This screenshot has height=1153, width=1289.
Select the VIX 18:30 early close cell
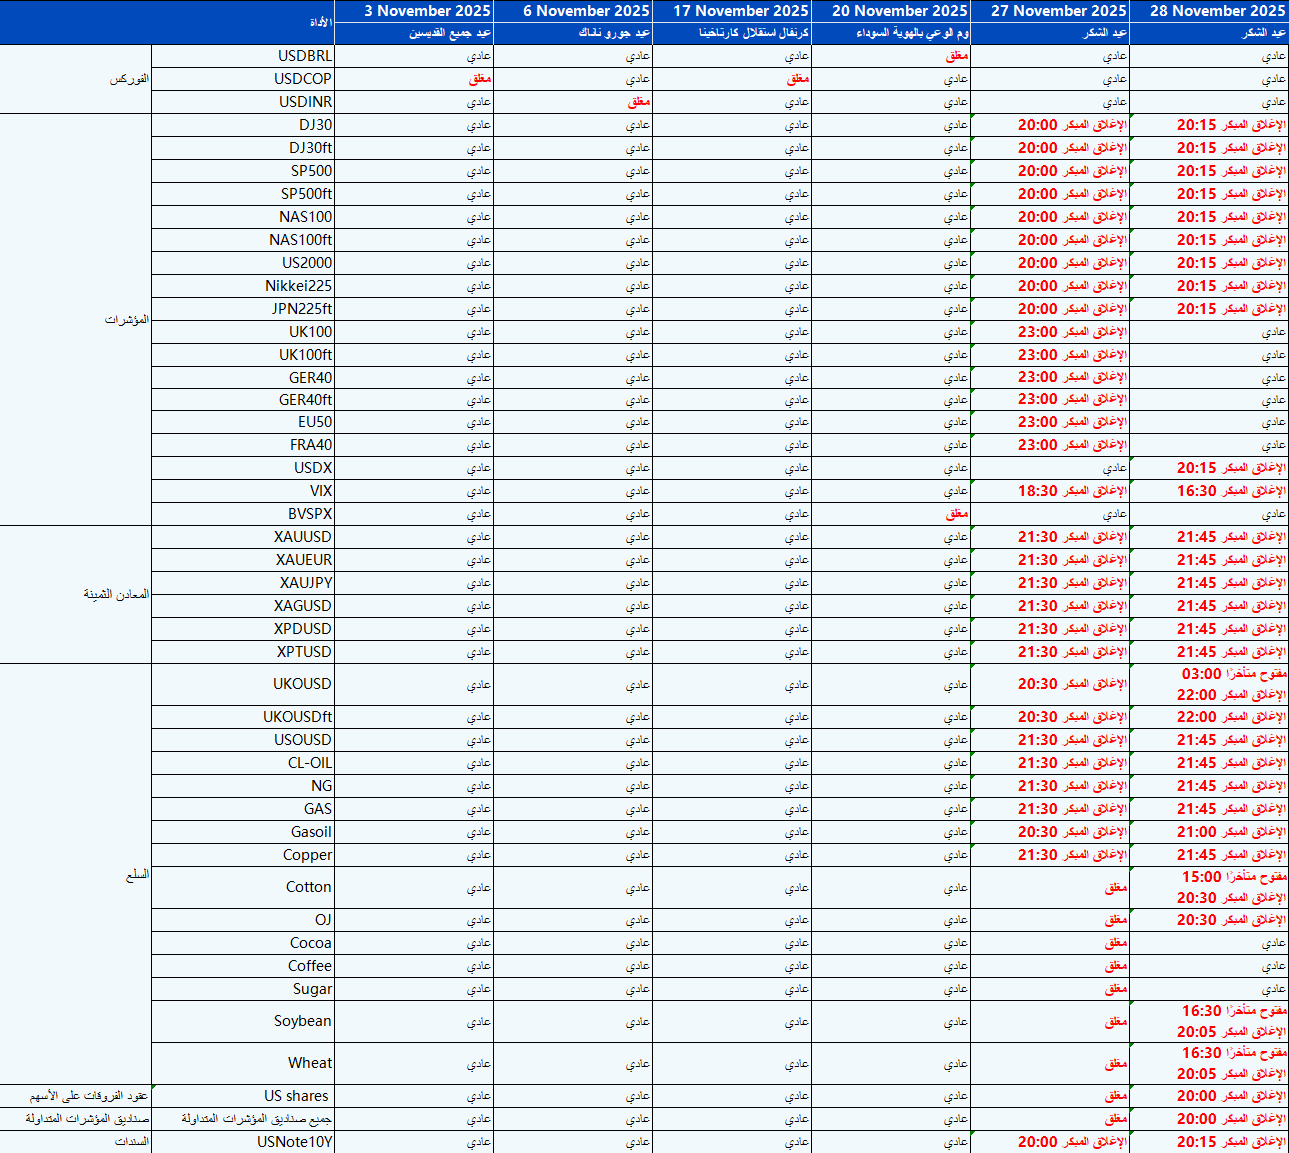click(x=1071, y=491)
